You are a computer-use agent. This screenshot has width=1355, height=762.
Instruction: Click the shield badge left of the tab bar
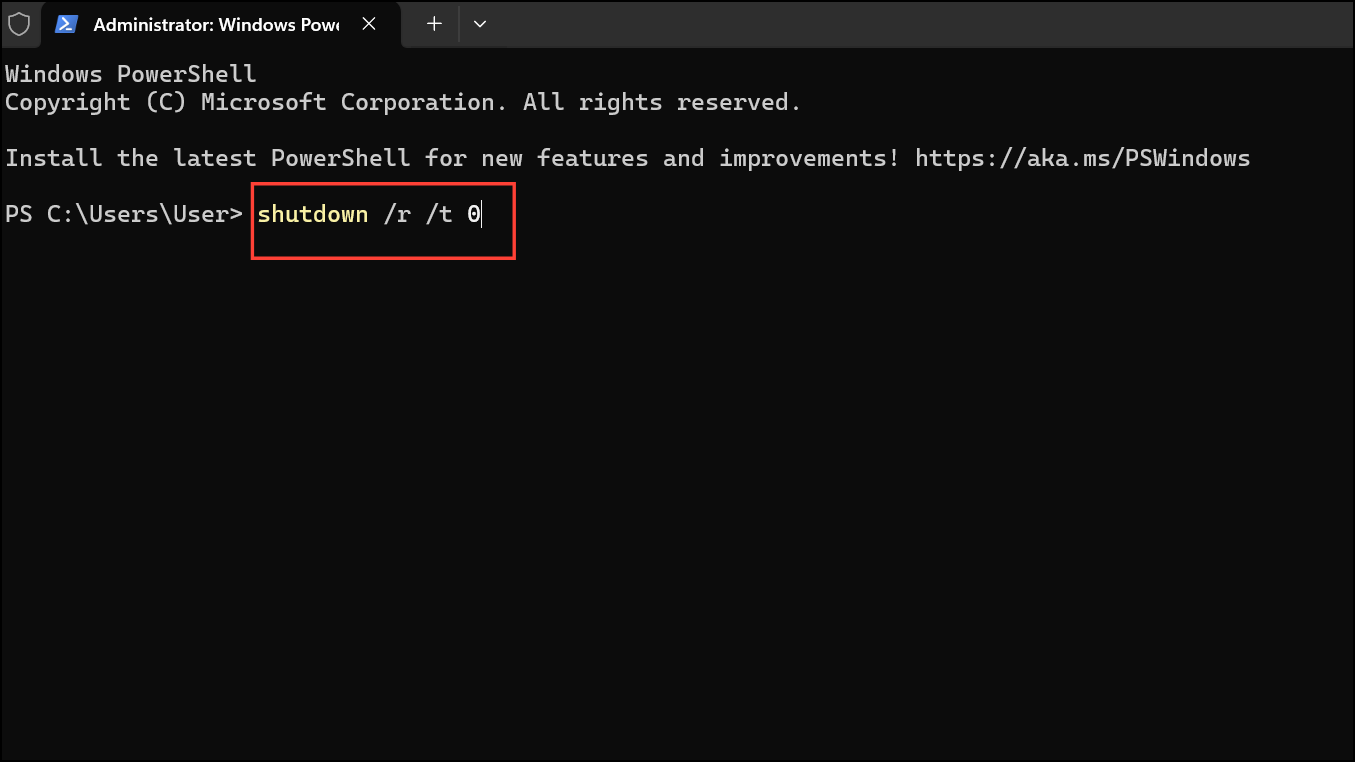20,24
